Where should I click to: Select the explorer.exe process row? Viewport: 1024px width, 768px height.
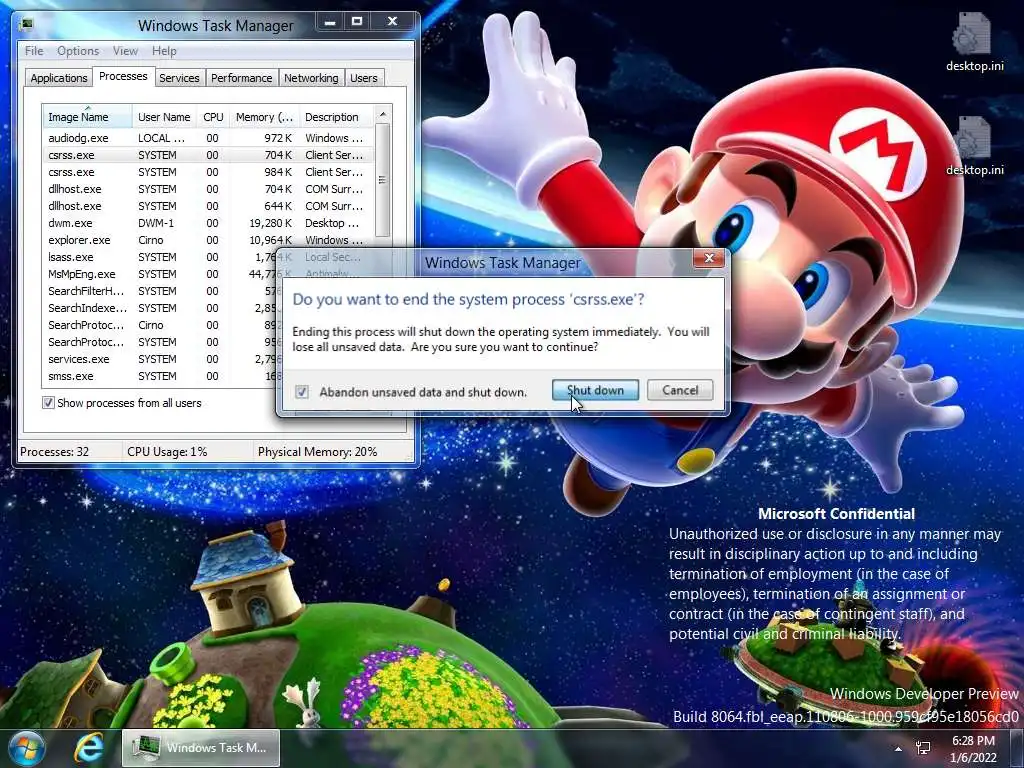pyautogui.click(x=208, y=240)
